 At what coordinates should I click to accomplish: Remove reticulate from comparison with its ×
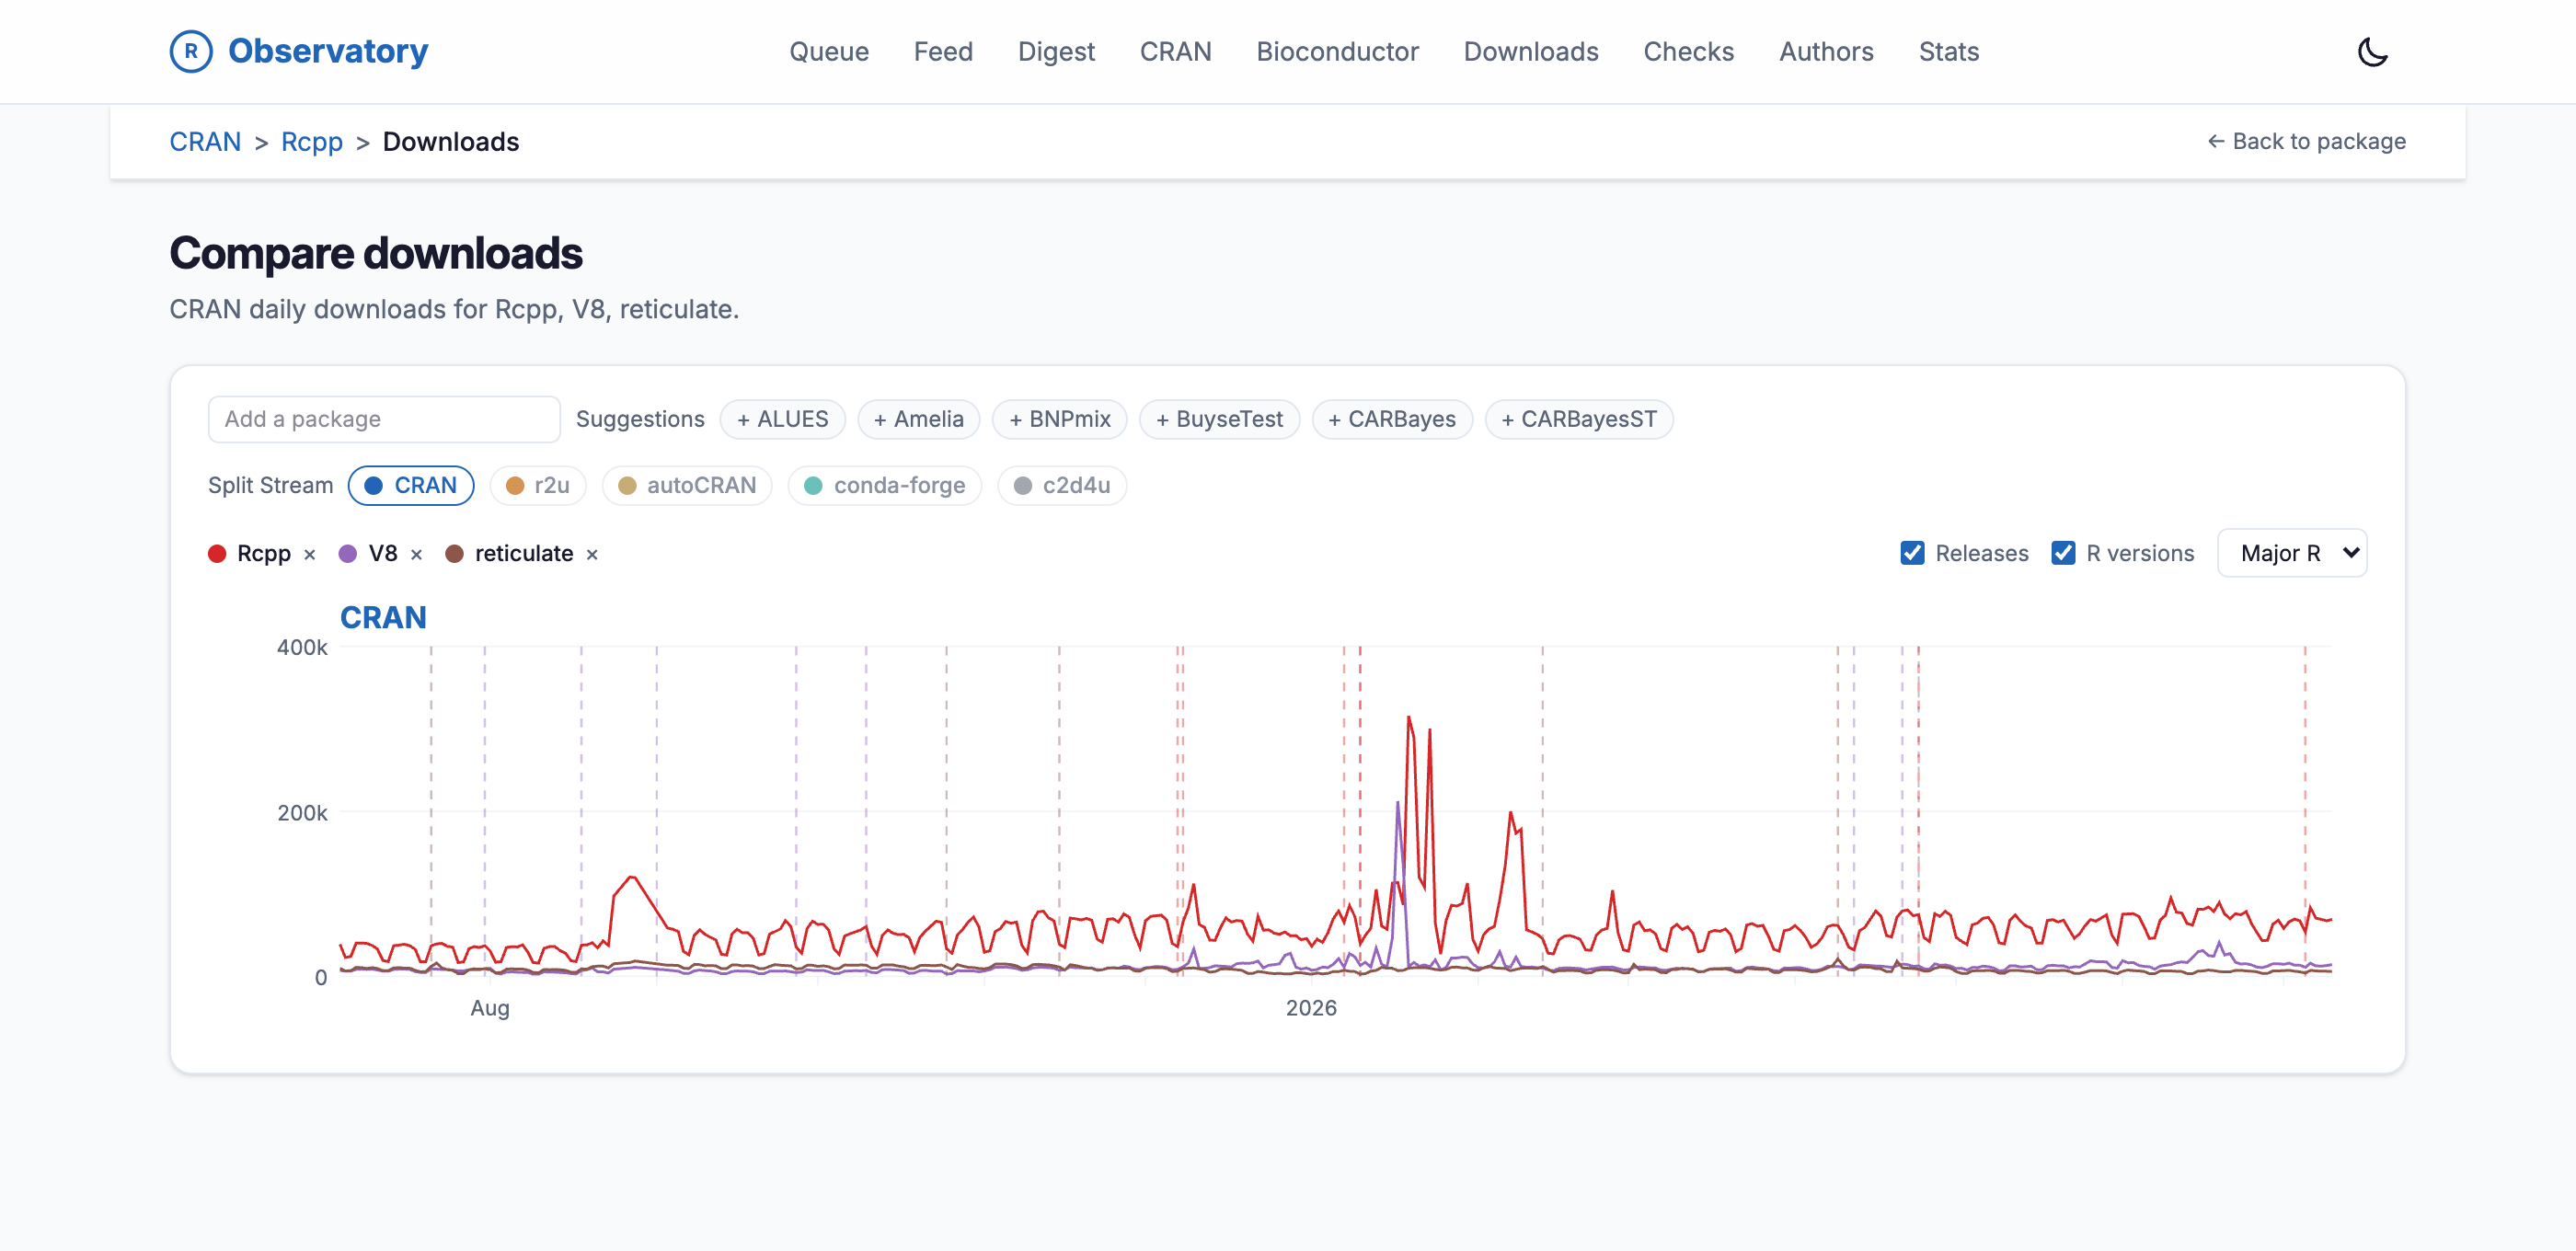coord(592,554)
